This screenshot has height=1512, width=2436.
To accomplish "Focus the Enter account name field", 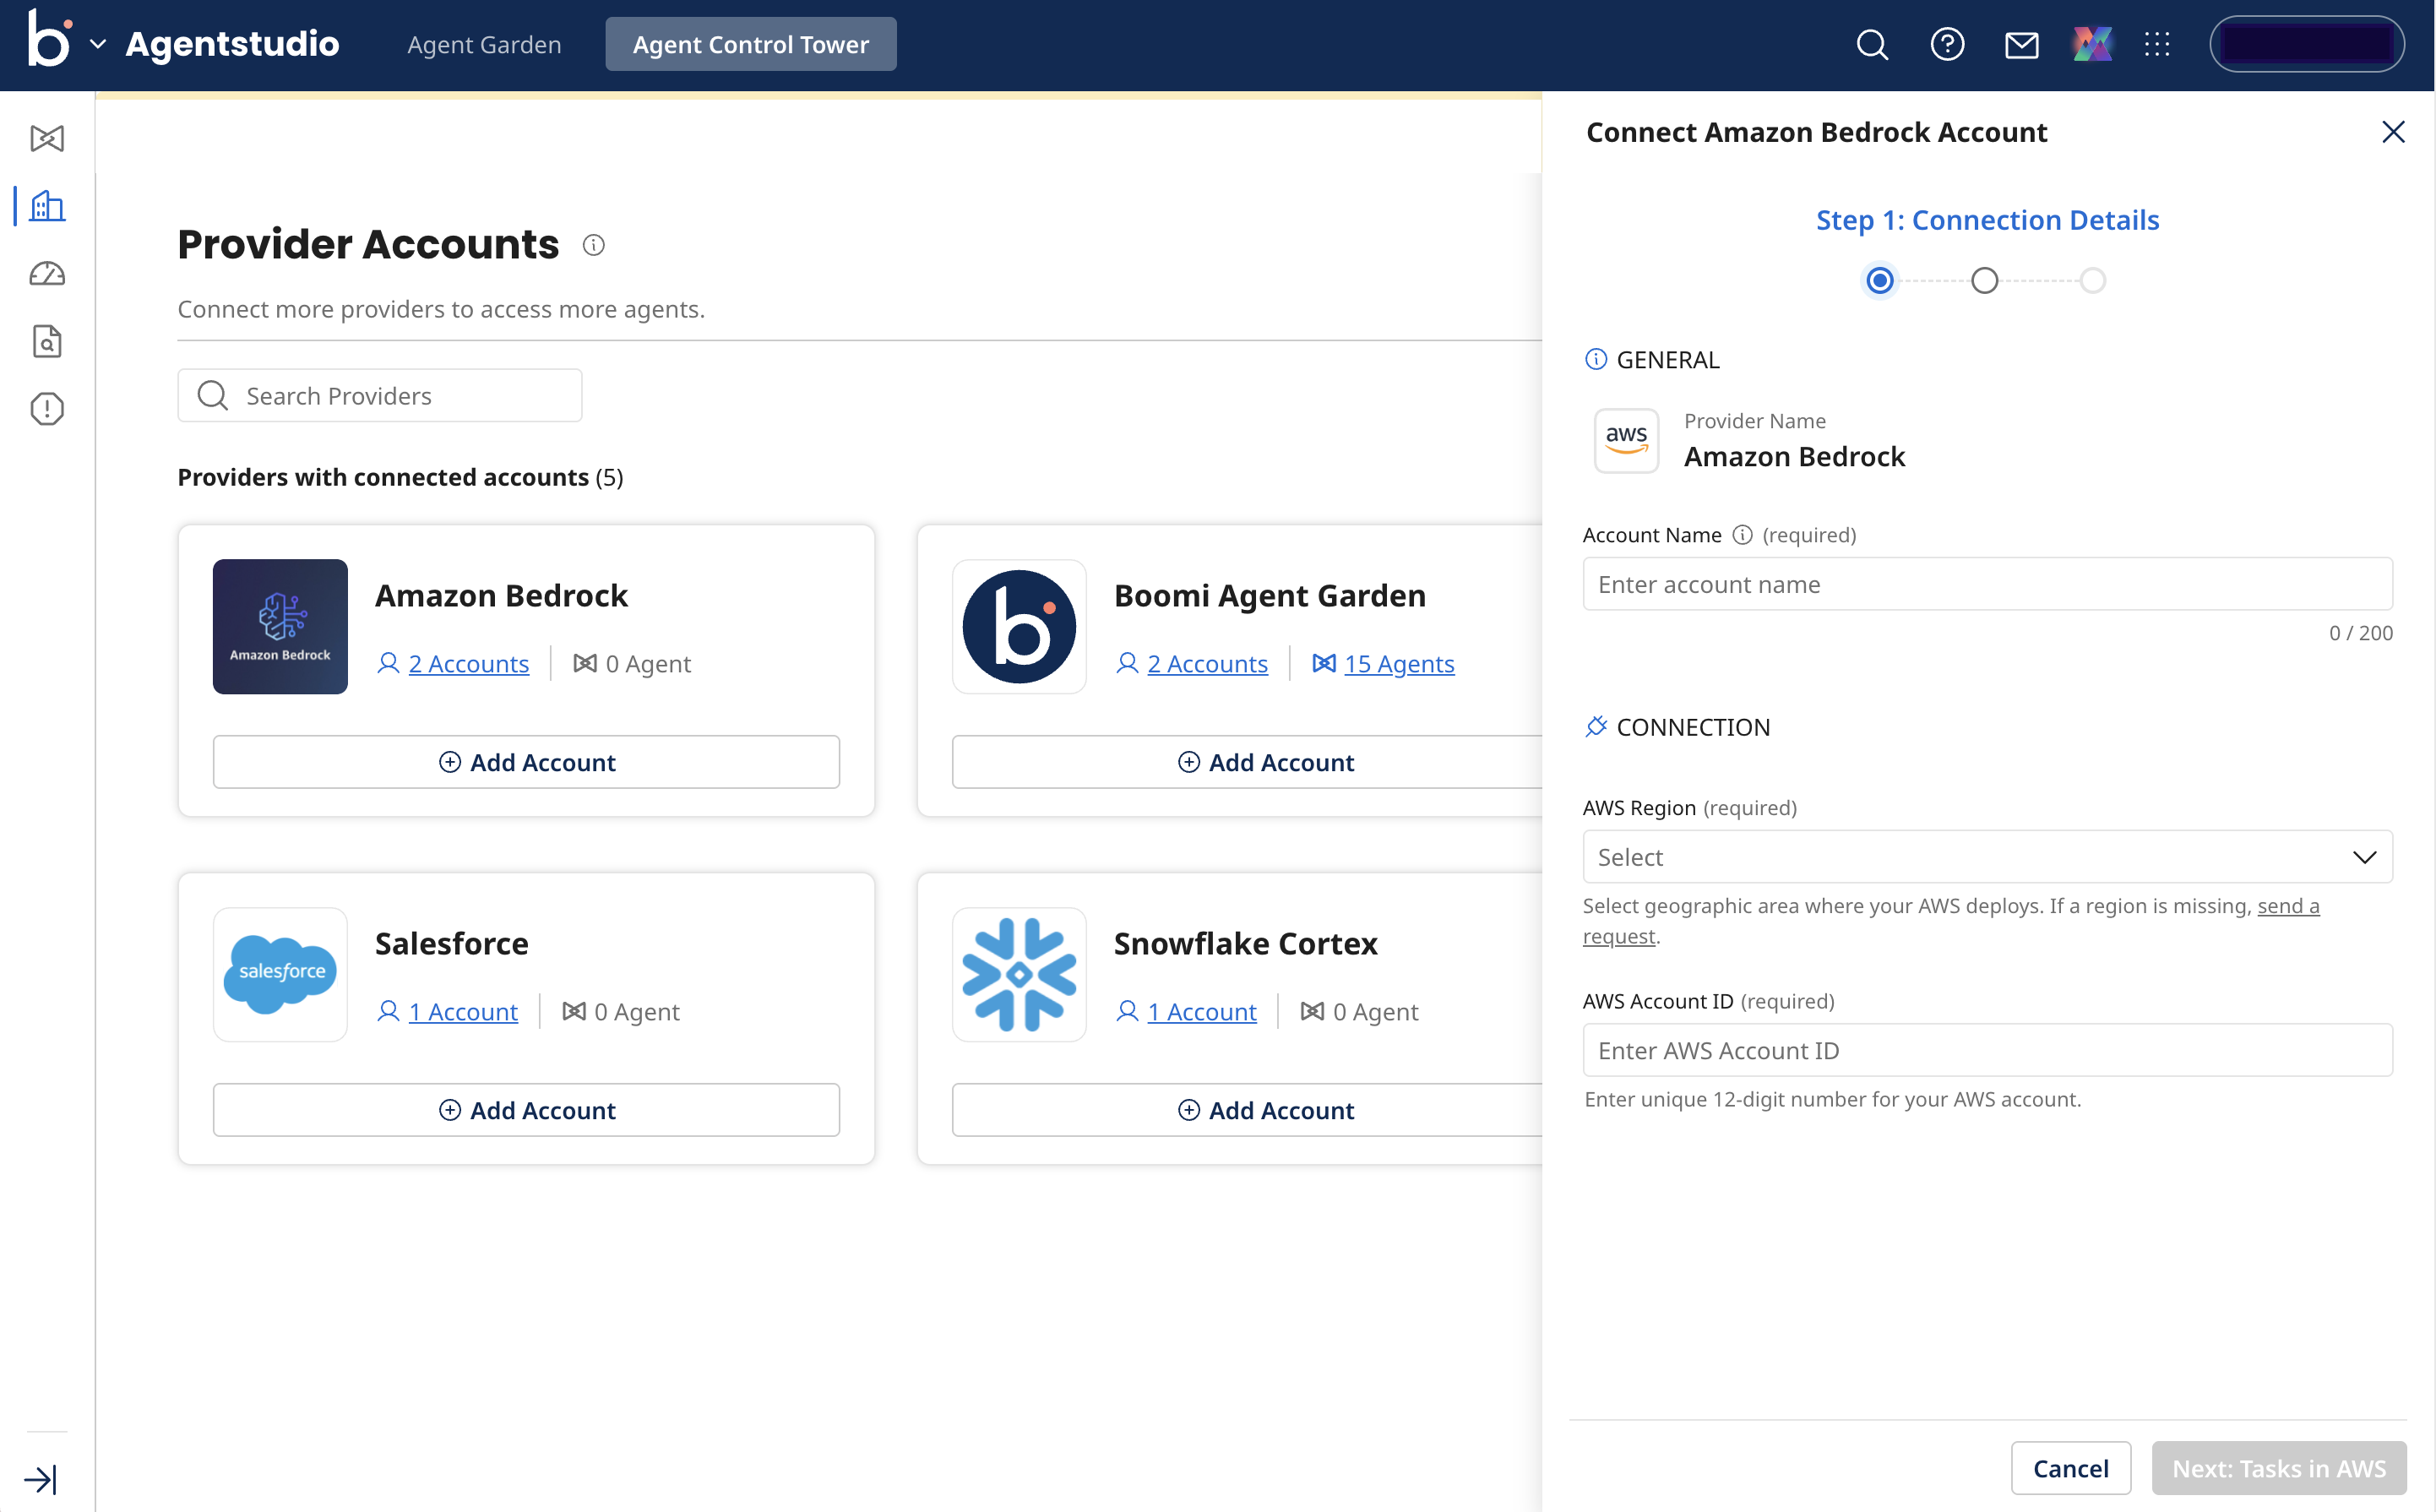I will pos(1987,584).
